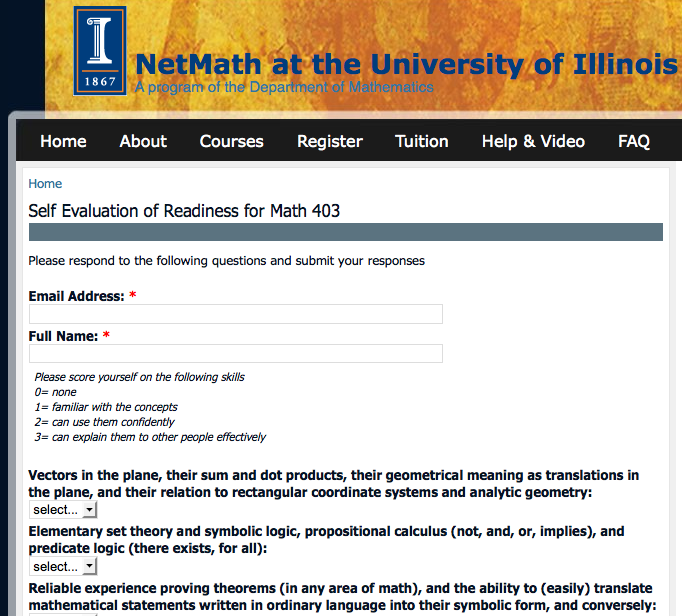Open the NetMath at the University of Illinois title

(406, 64)
